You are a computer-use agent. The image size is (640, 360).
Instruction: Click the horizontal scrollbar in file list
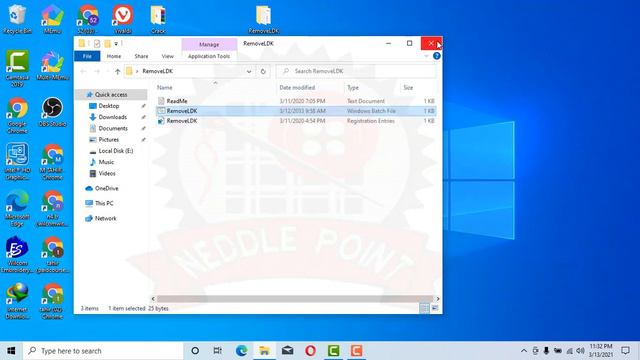[x=295, y=299]
